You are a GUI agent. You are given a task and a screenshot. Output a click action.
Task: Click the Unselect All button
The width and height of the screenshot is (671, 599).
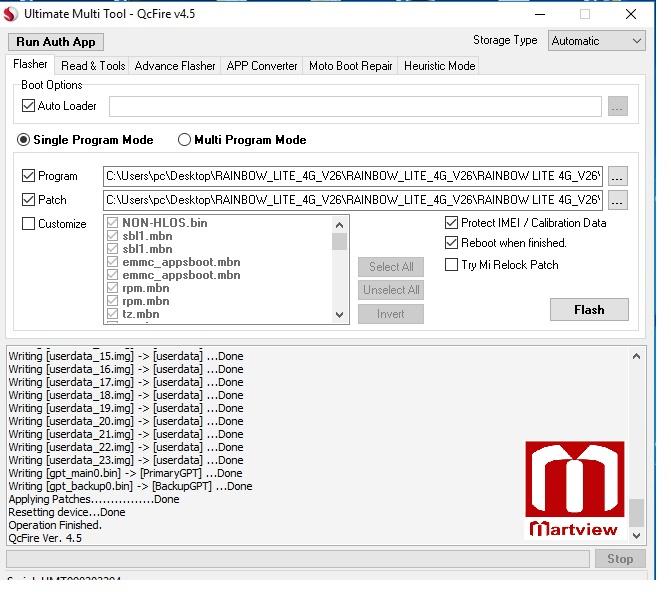[391, 290]
